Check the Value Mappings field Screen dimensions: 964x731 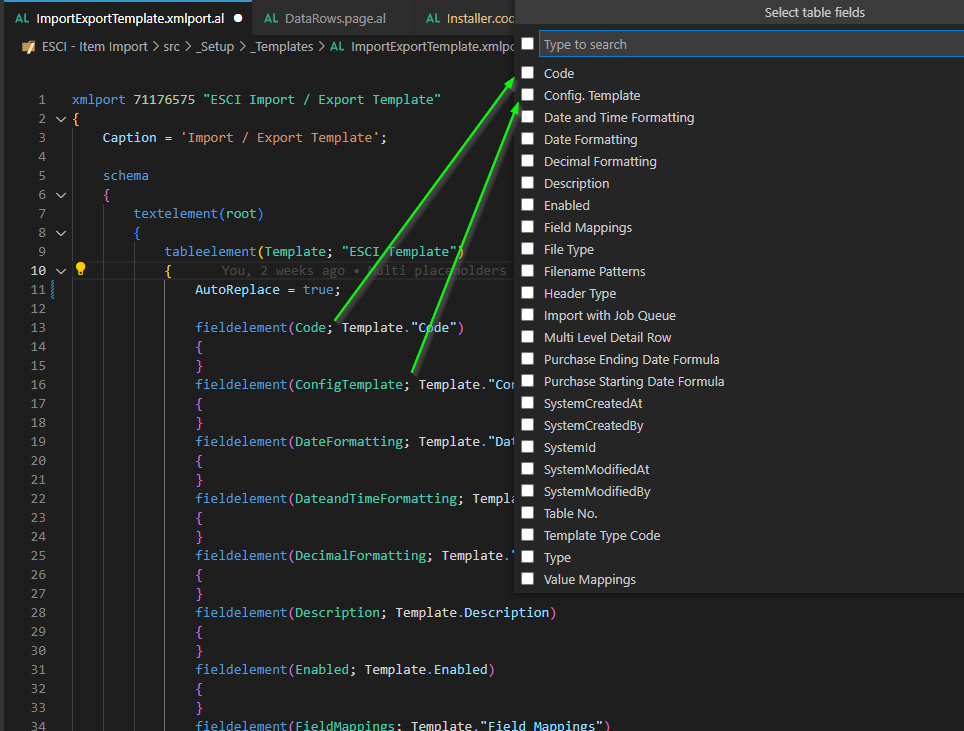coord(527,578)
